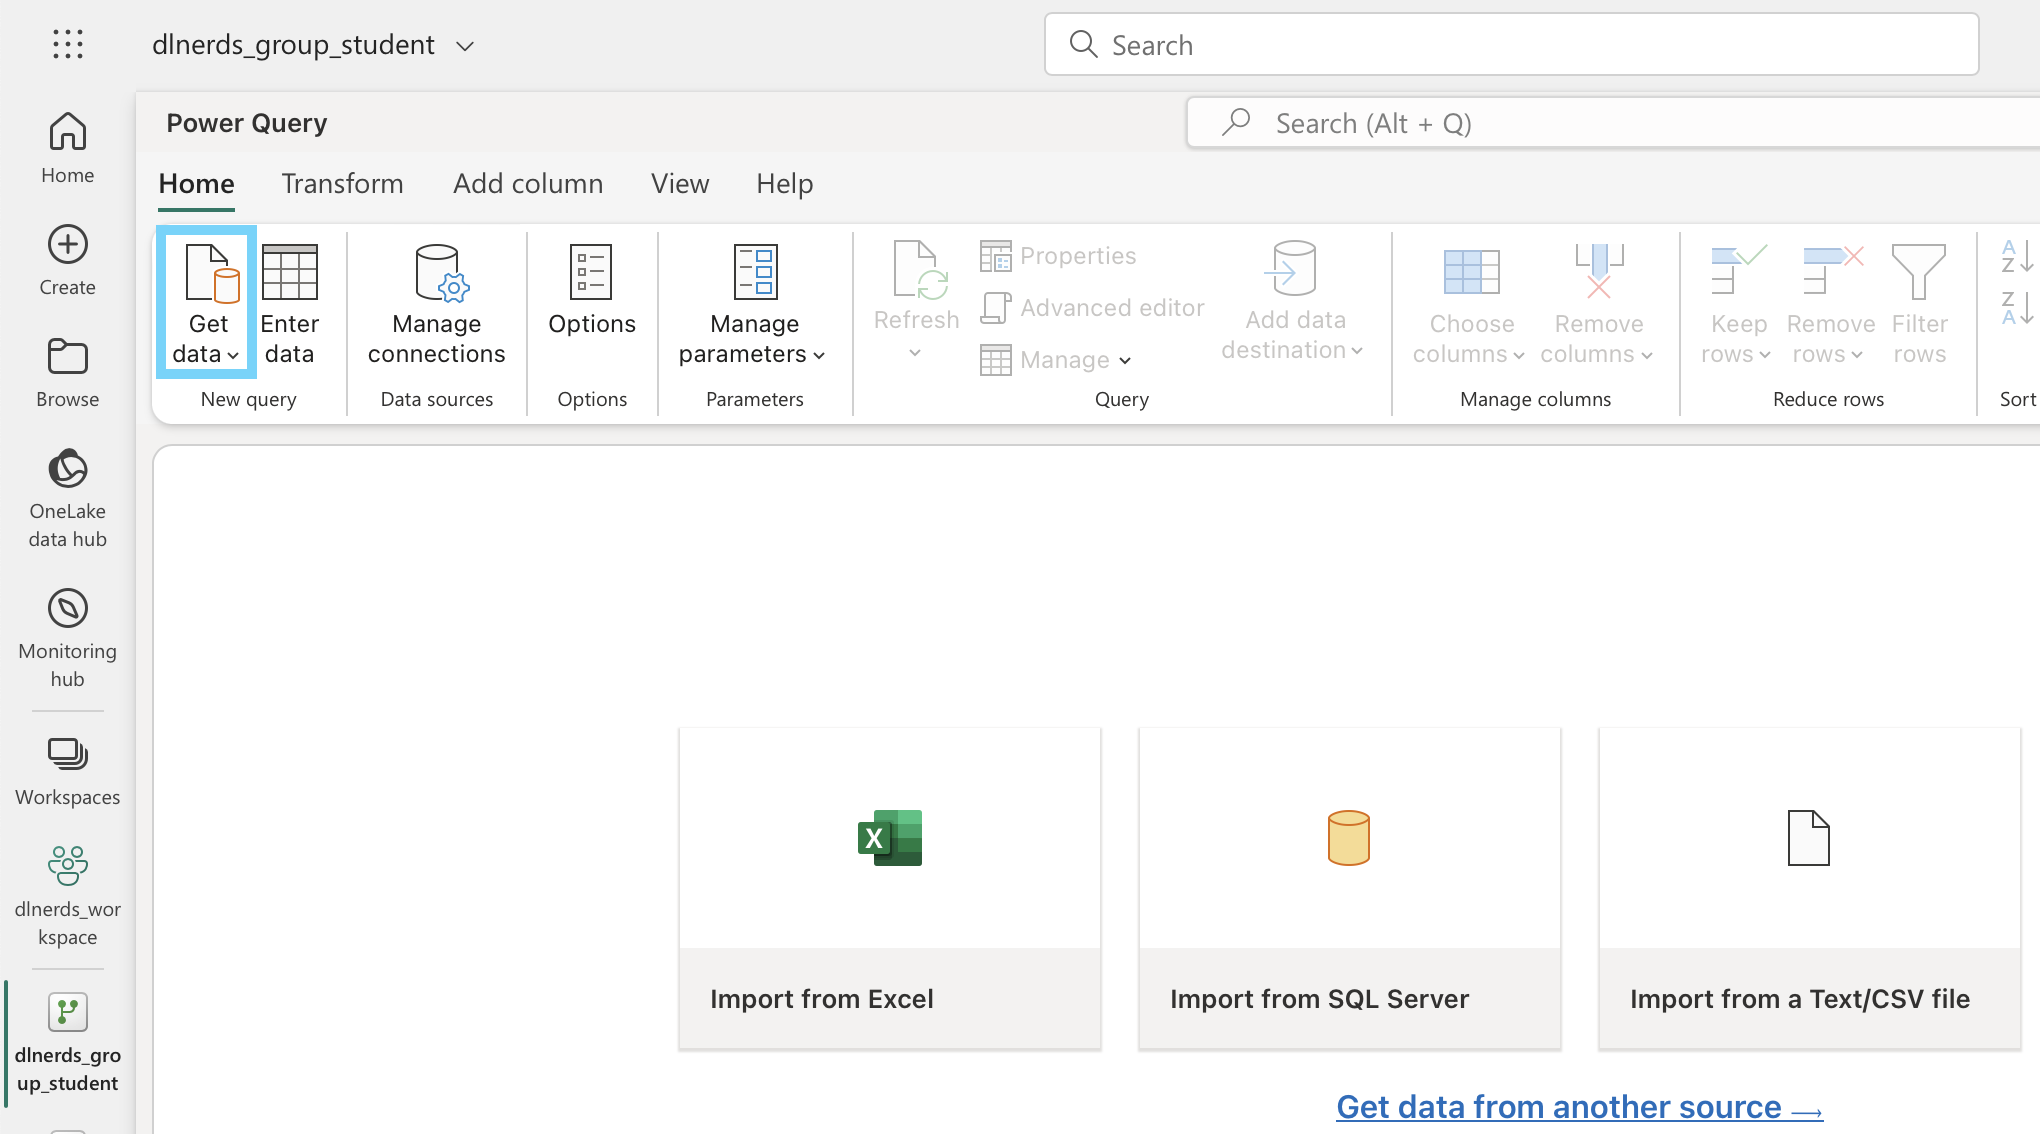The height and width of the screenshot is (1134, 2040).
Task: Expand the dlnerds_group_student name dropdown
Action: pyautogui.click(x=465, y=46)
